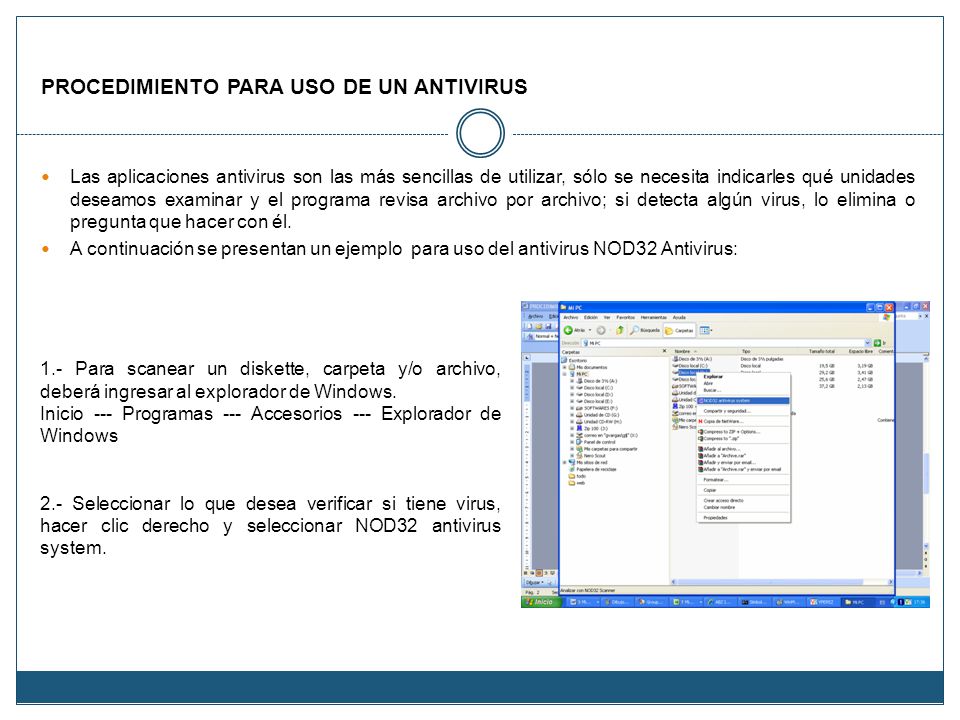
Task: Select NOD32 antivirus system in context menu
Action: (743, 400)
